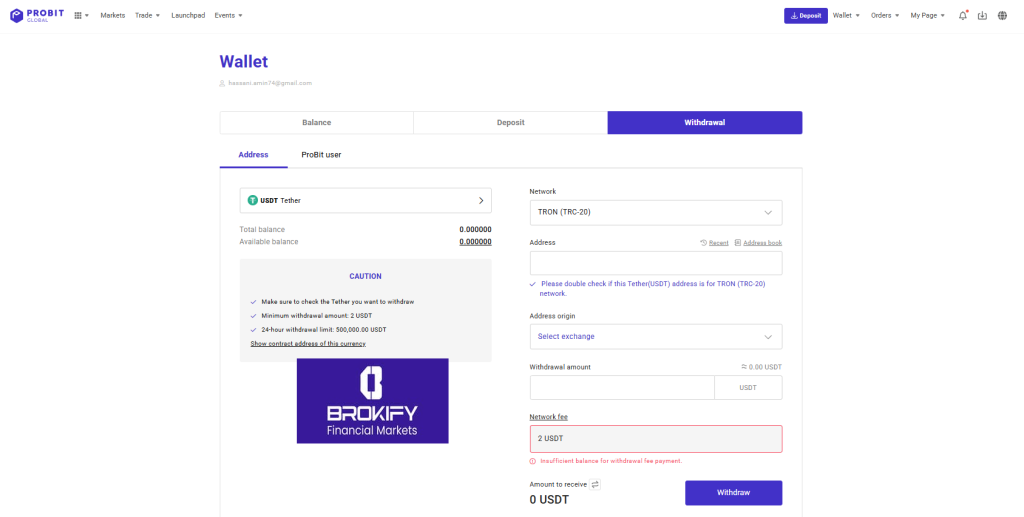Open the Balance tab
The height and width of the screenshot is (517, 1024).
[x=316, y=122]
